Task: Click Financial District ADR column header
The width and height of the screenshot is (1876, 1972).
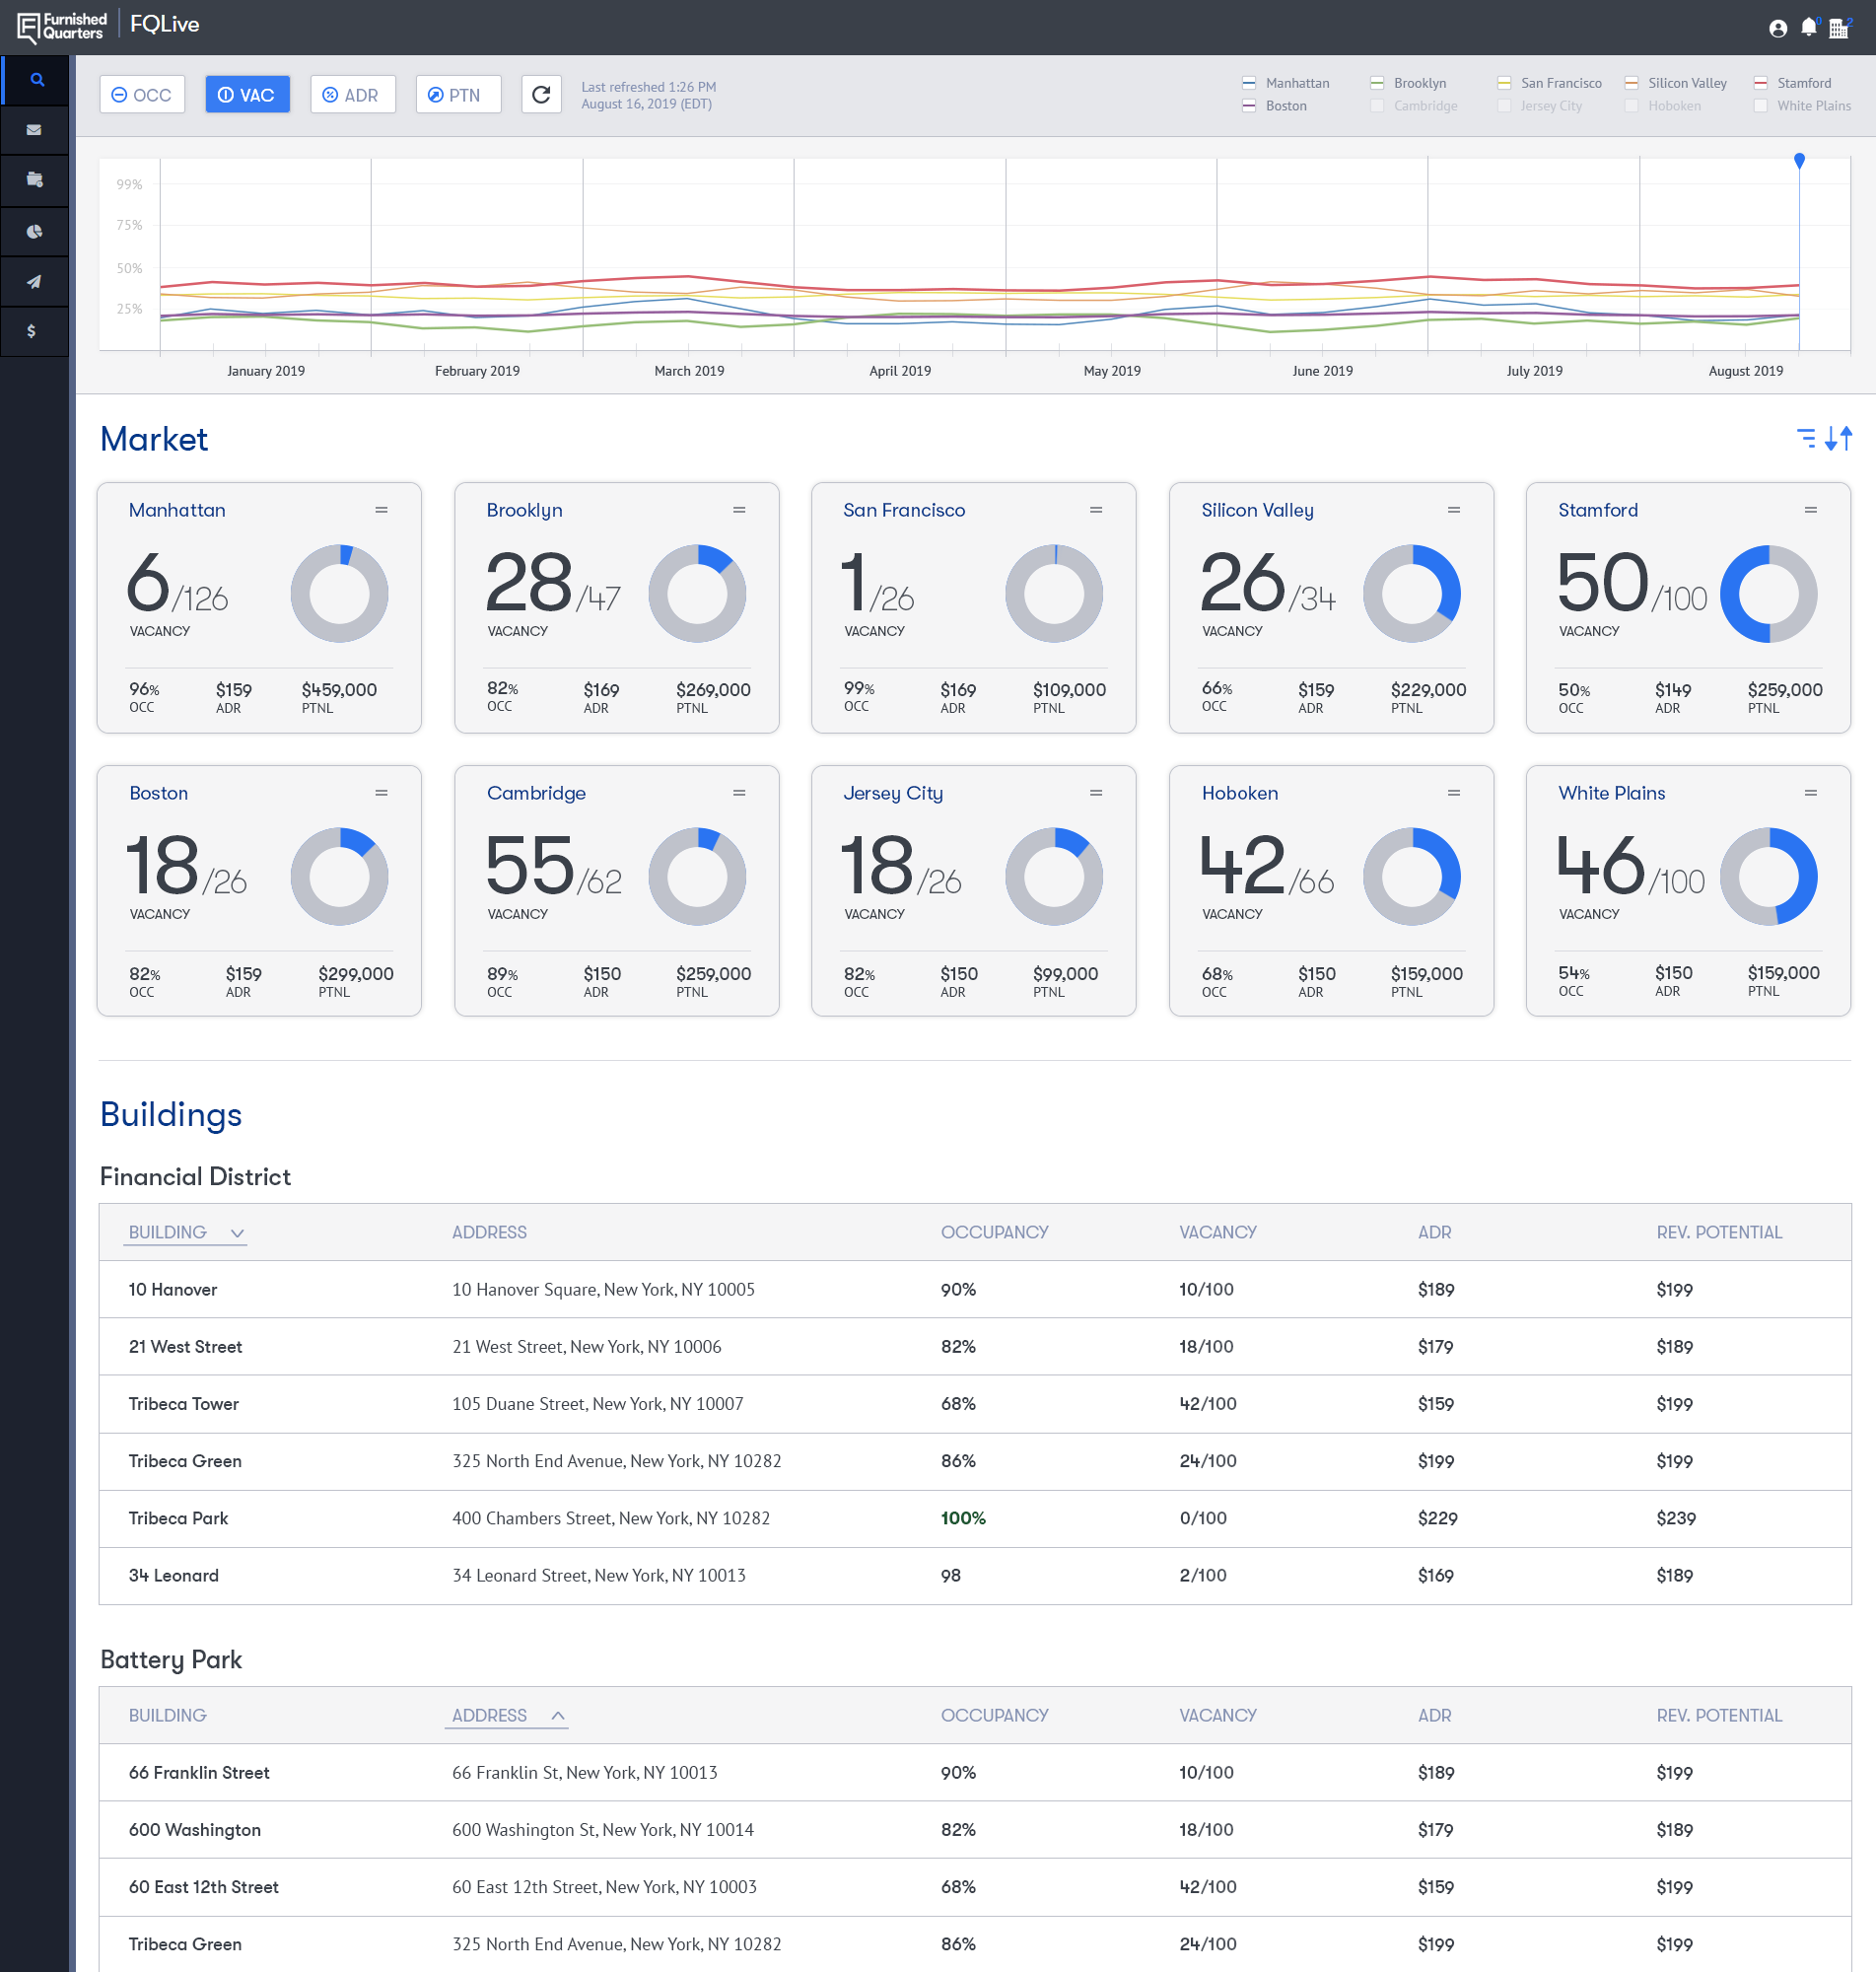Action: [x=1434, y=1233]
